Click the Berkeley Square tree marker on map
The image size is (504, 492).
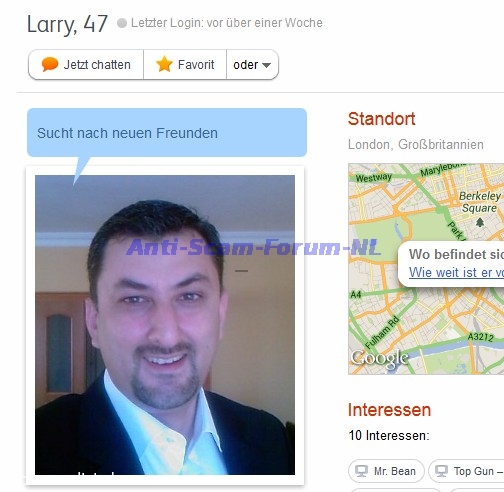click(x=480, y=222)
